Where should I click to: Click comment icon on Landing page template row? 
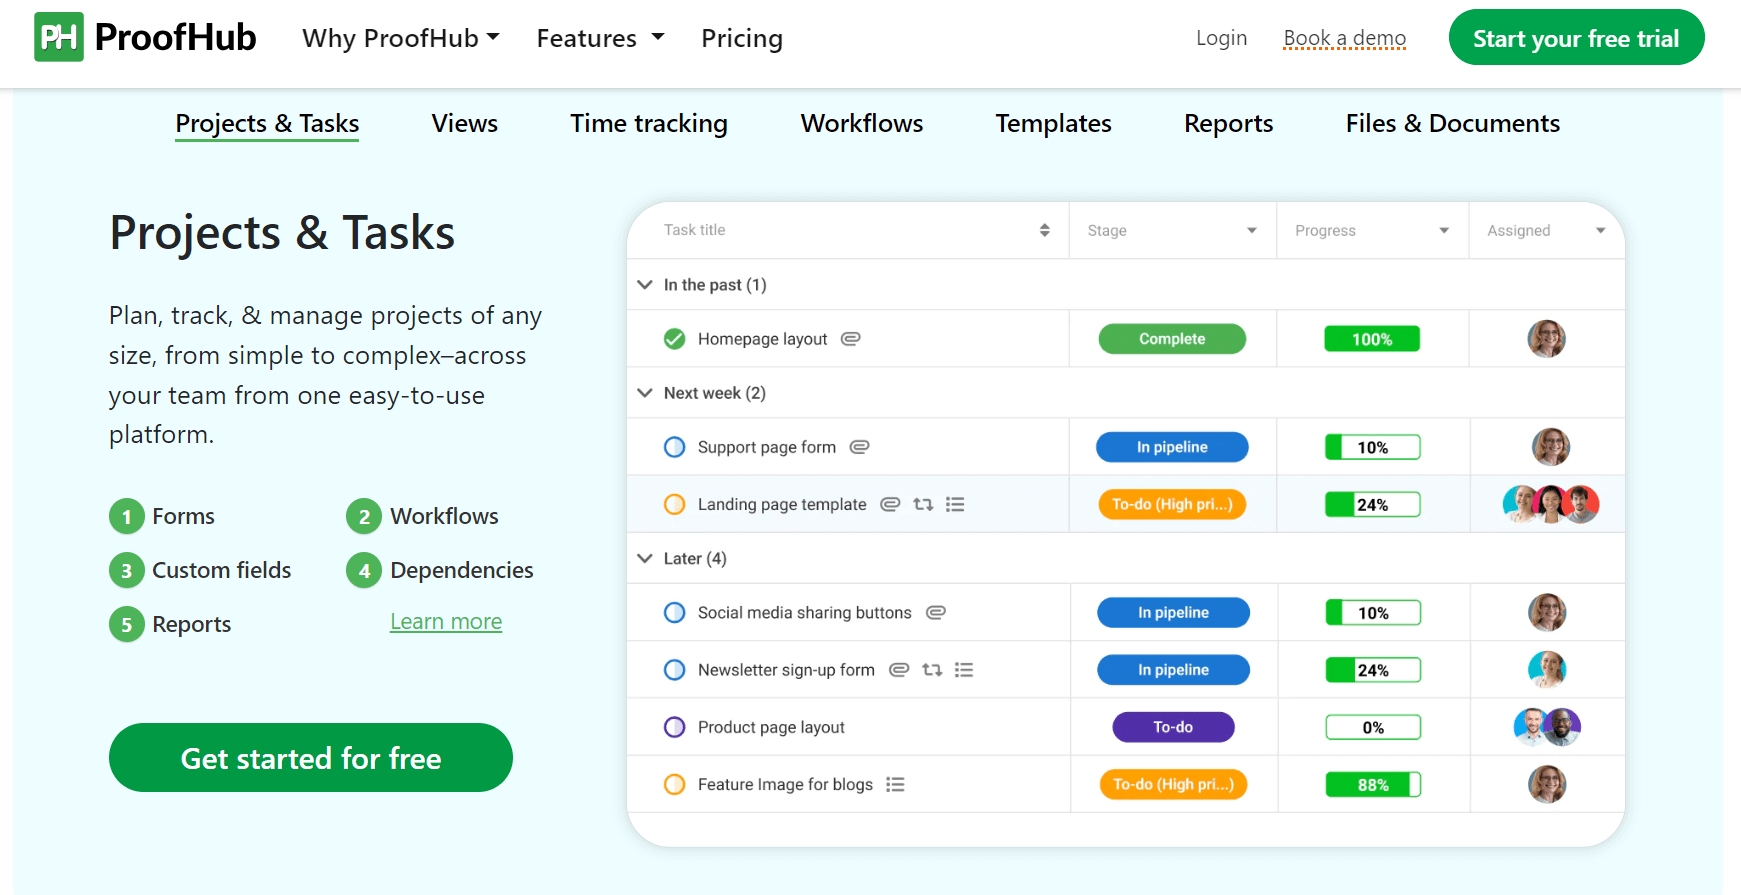pyautogui.click(x=890, y=504)
